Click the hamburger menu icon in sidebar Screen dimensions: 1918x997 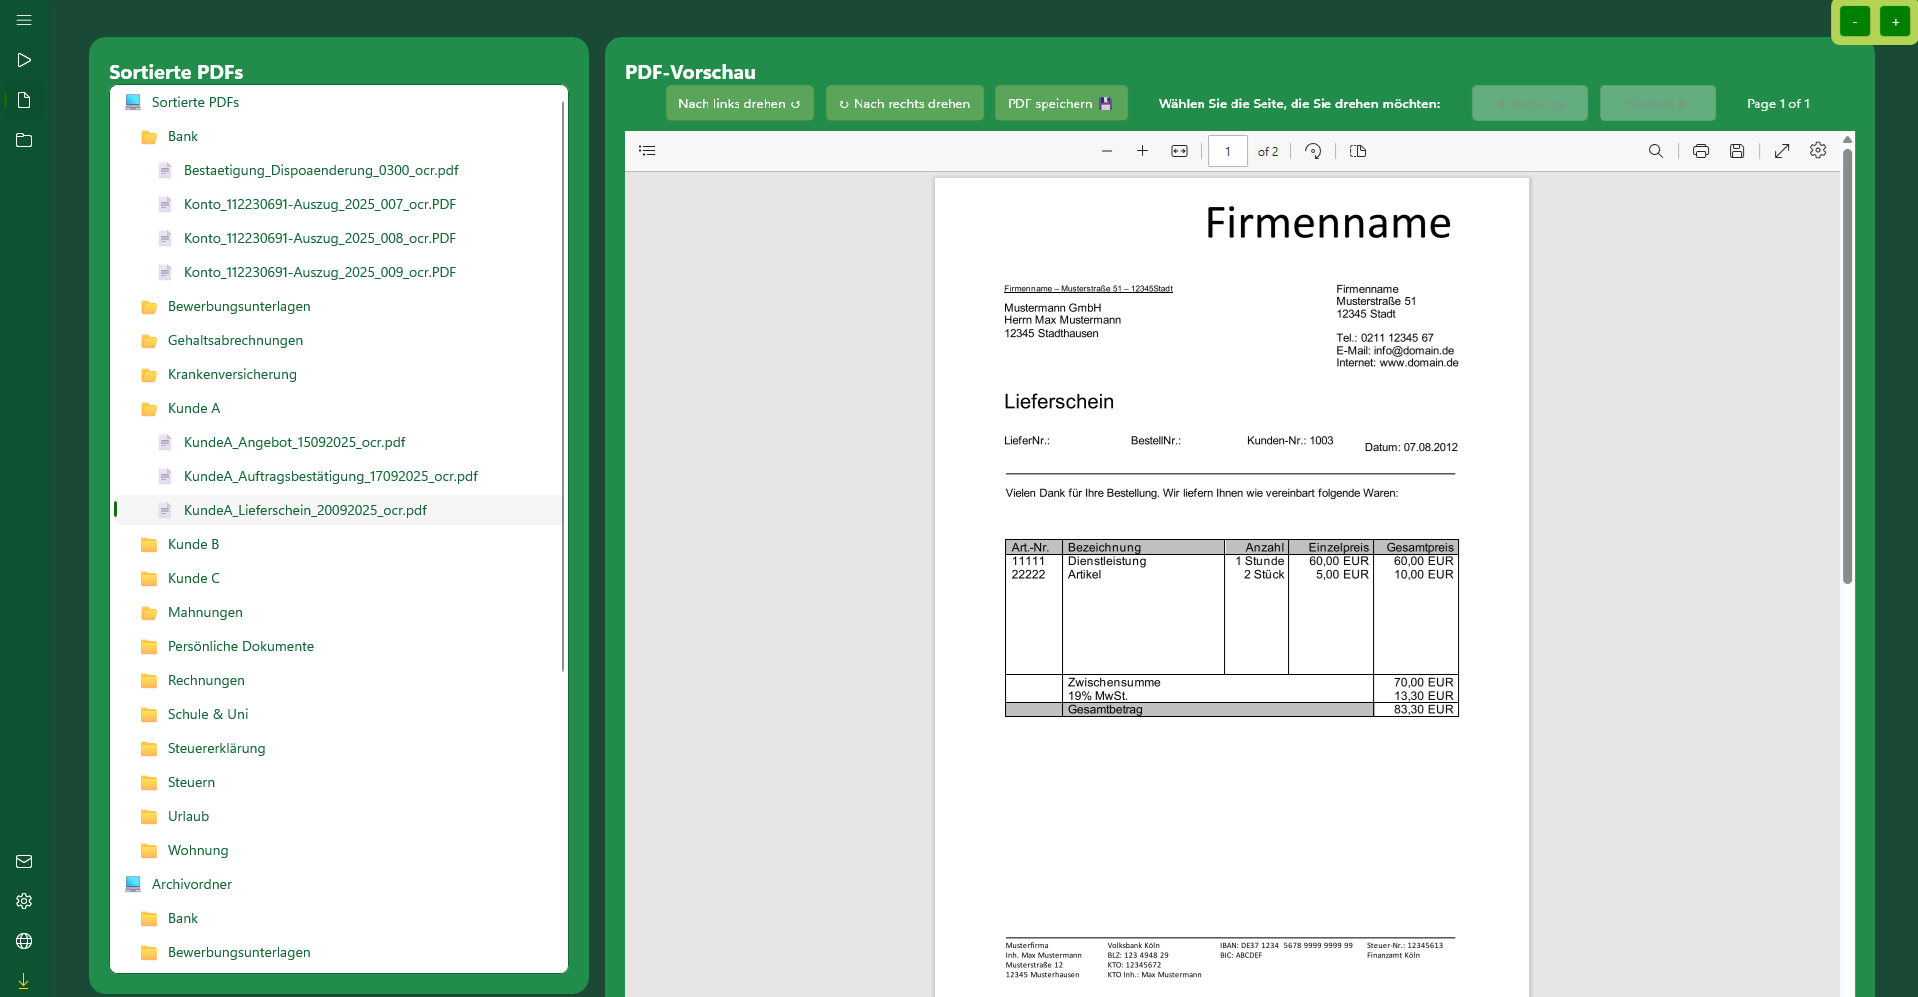[24, 20]
